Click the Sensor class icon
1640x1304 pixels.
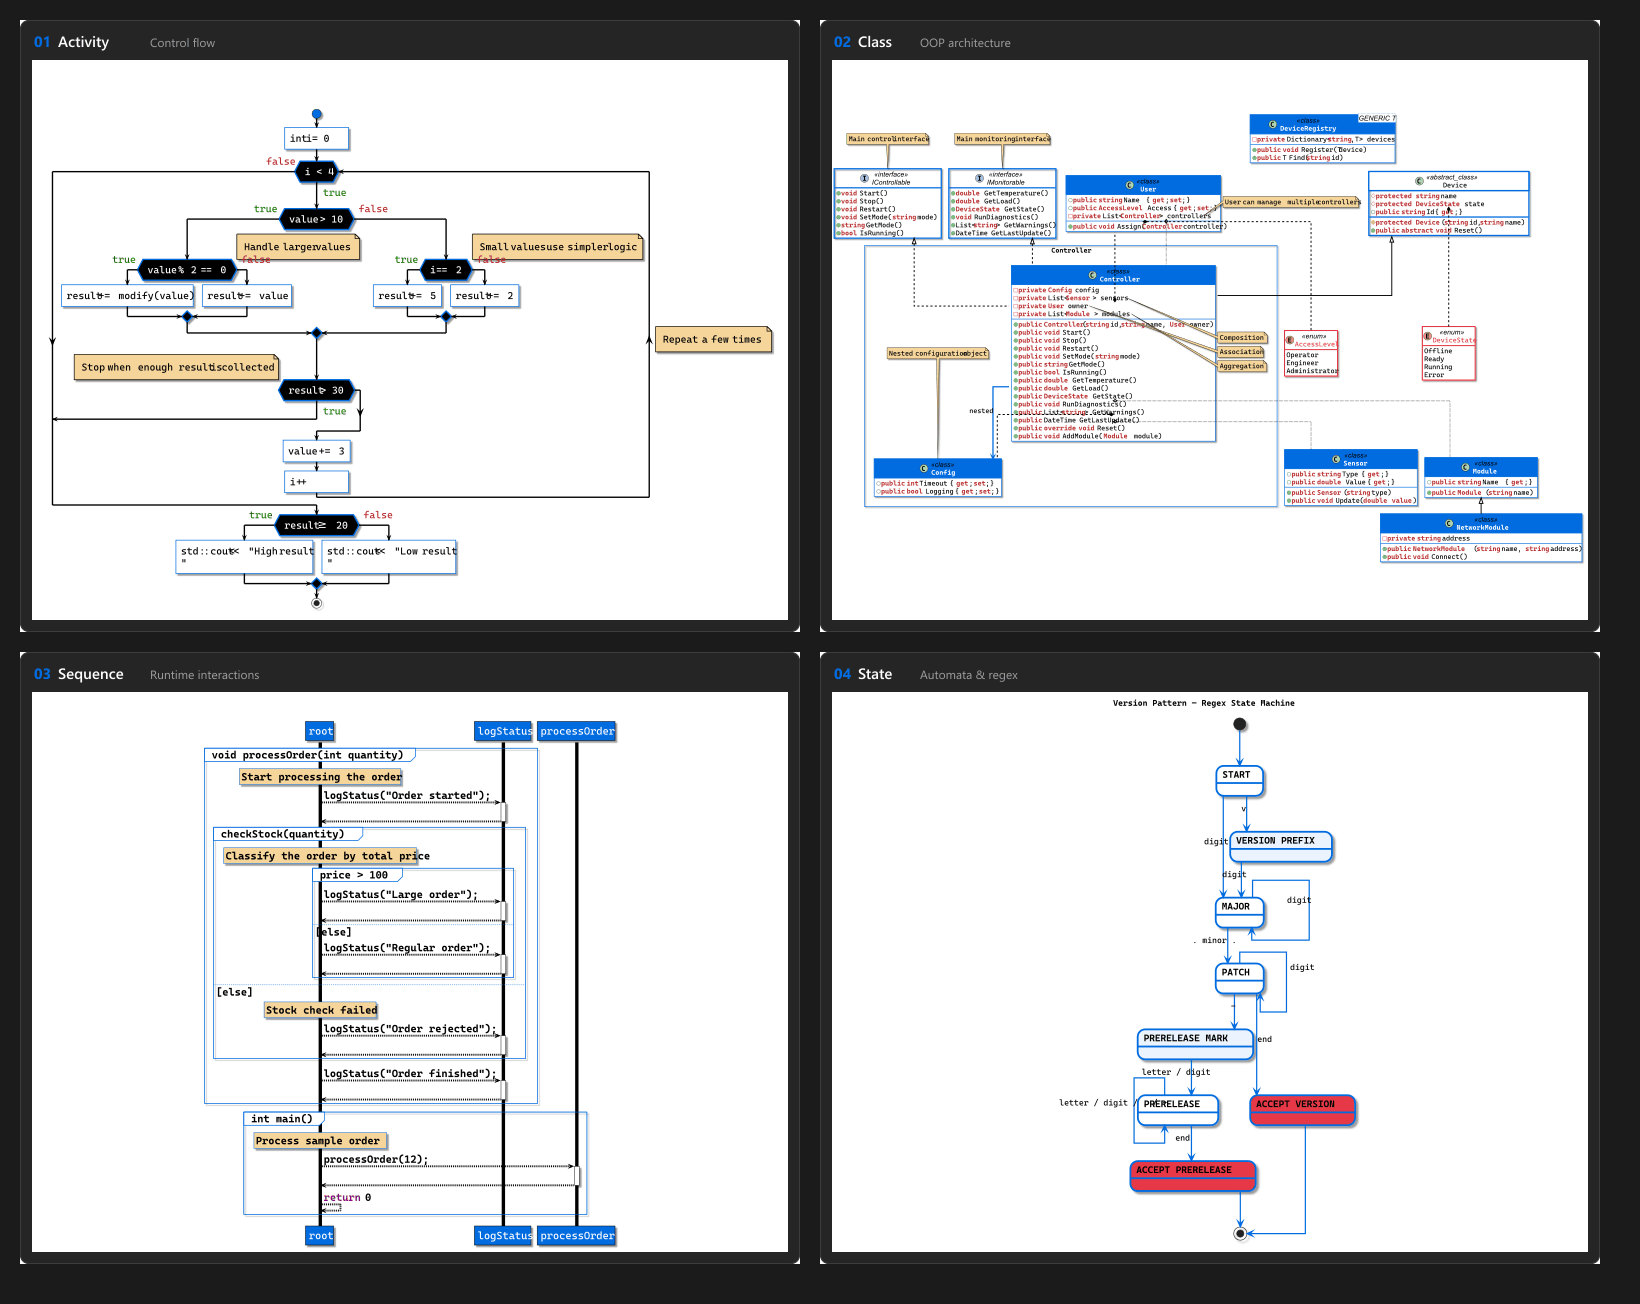[1336, 460]
